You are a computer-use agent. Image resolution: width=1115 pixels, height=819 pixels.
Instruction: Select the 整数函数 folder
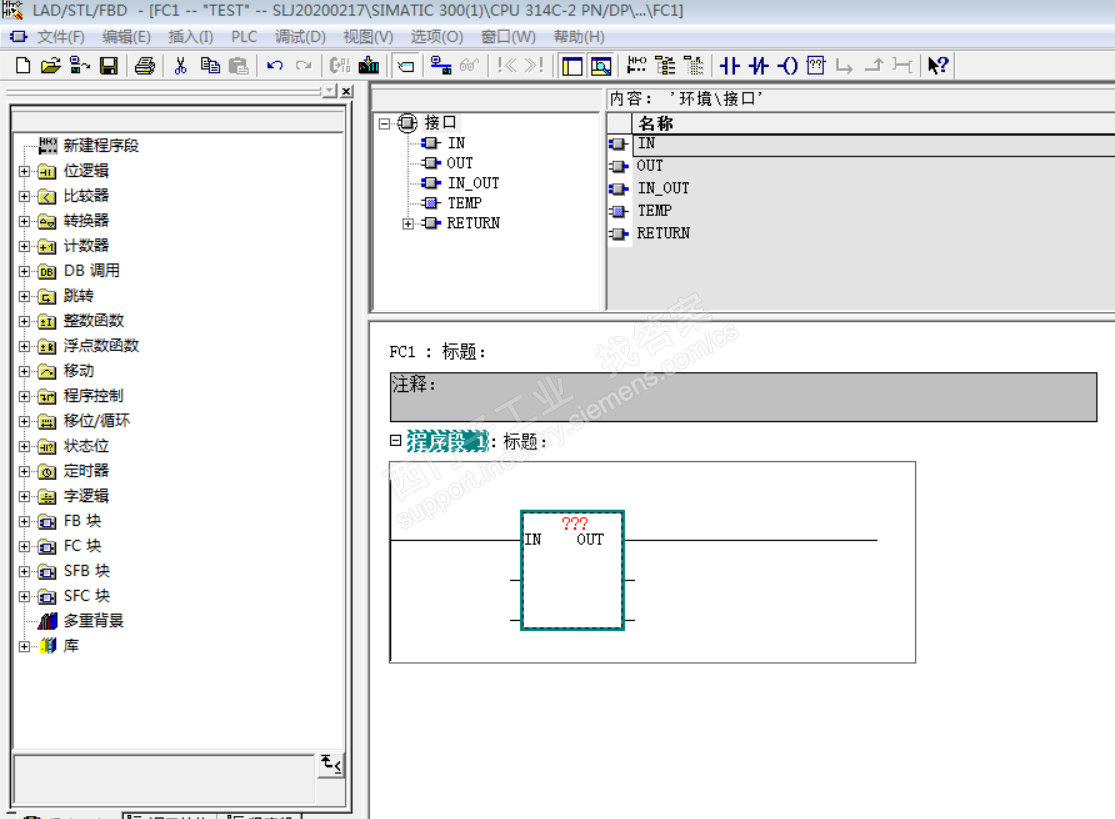point(93,321)
